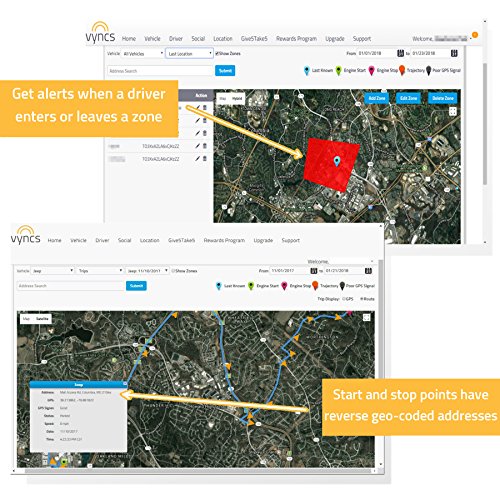Click the Engine Start pin in the trips window legend
The image size is (500, 500).
click(x=251, y=286)
